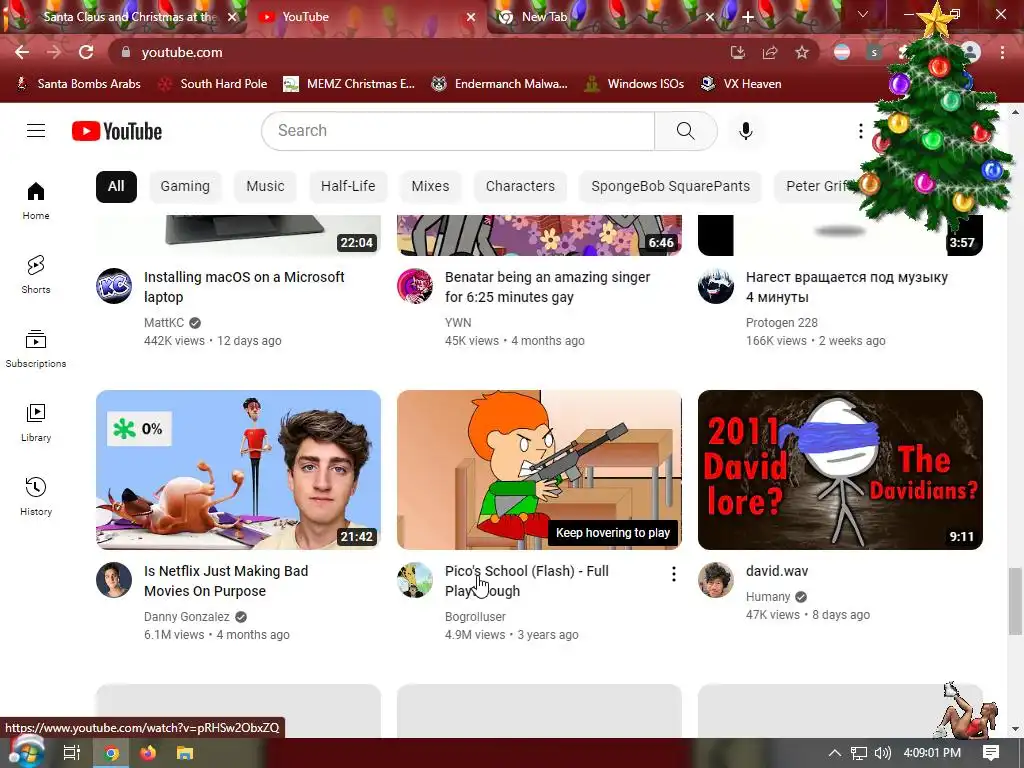1024x768 pixels.
Task: Show hidden system tray icons
Action: click(x=835, y=753)
